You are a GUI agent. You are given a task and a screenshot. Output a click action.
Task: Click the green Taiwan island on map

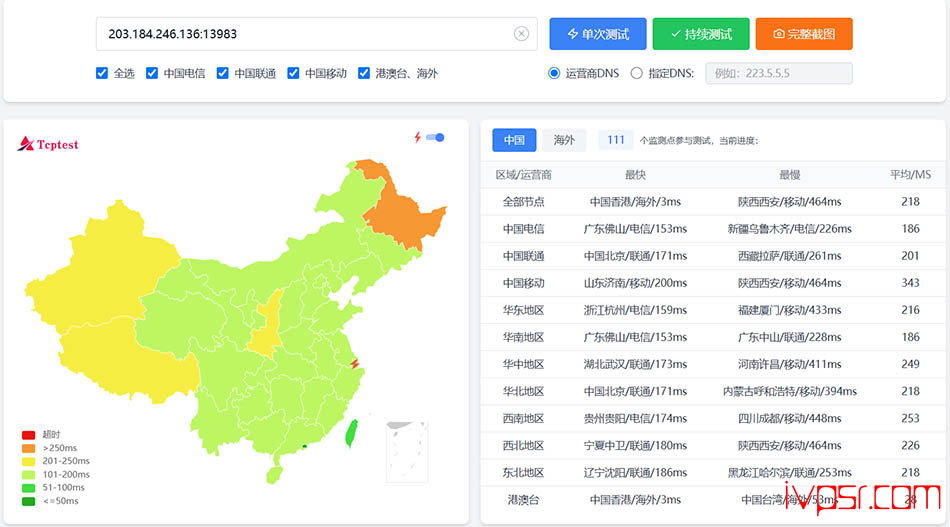pos(351,433)
